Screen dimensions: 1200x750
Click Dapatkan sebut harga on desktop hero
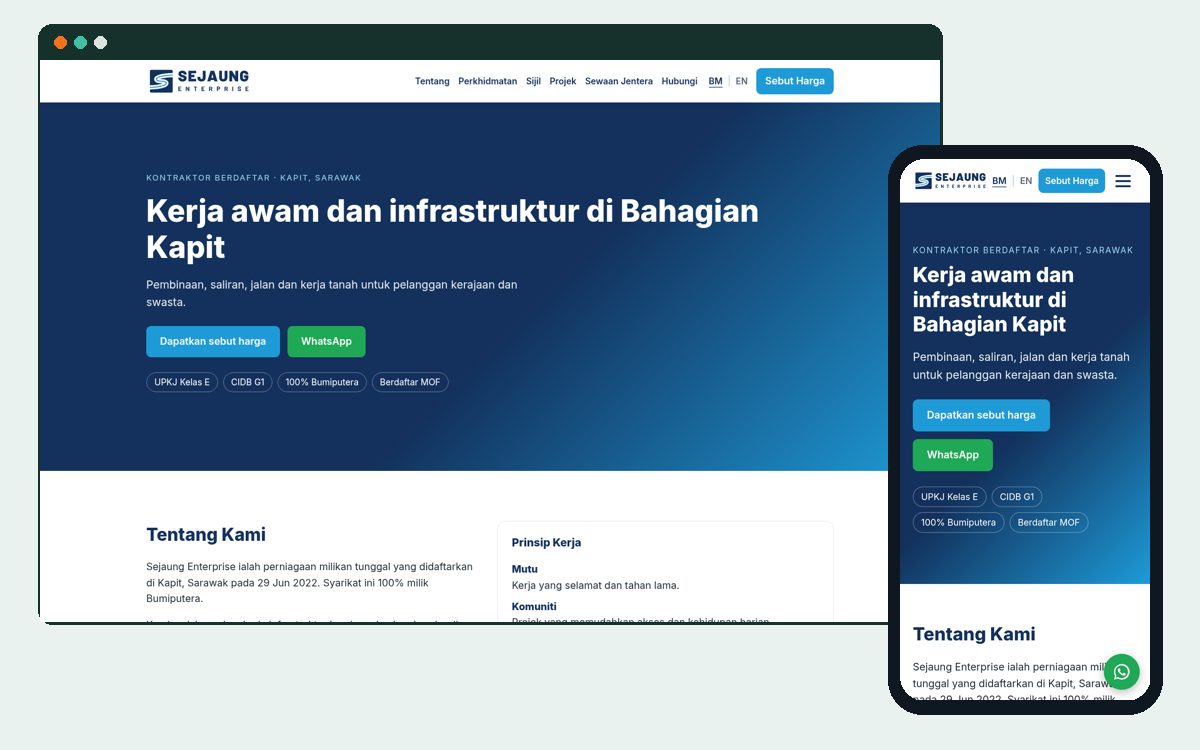click(x=213, y=341)
